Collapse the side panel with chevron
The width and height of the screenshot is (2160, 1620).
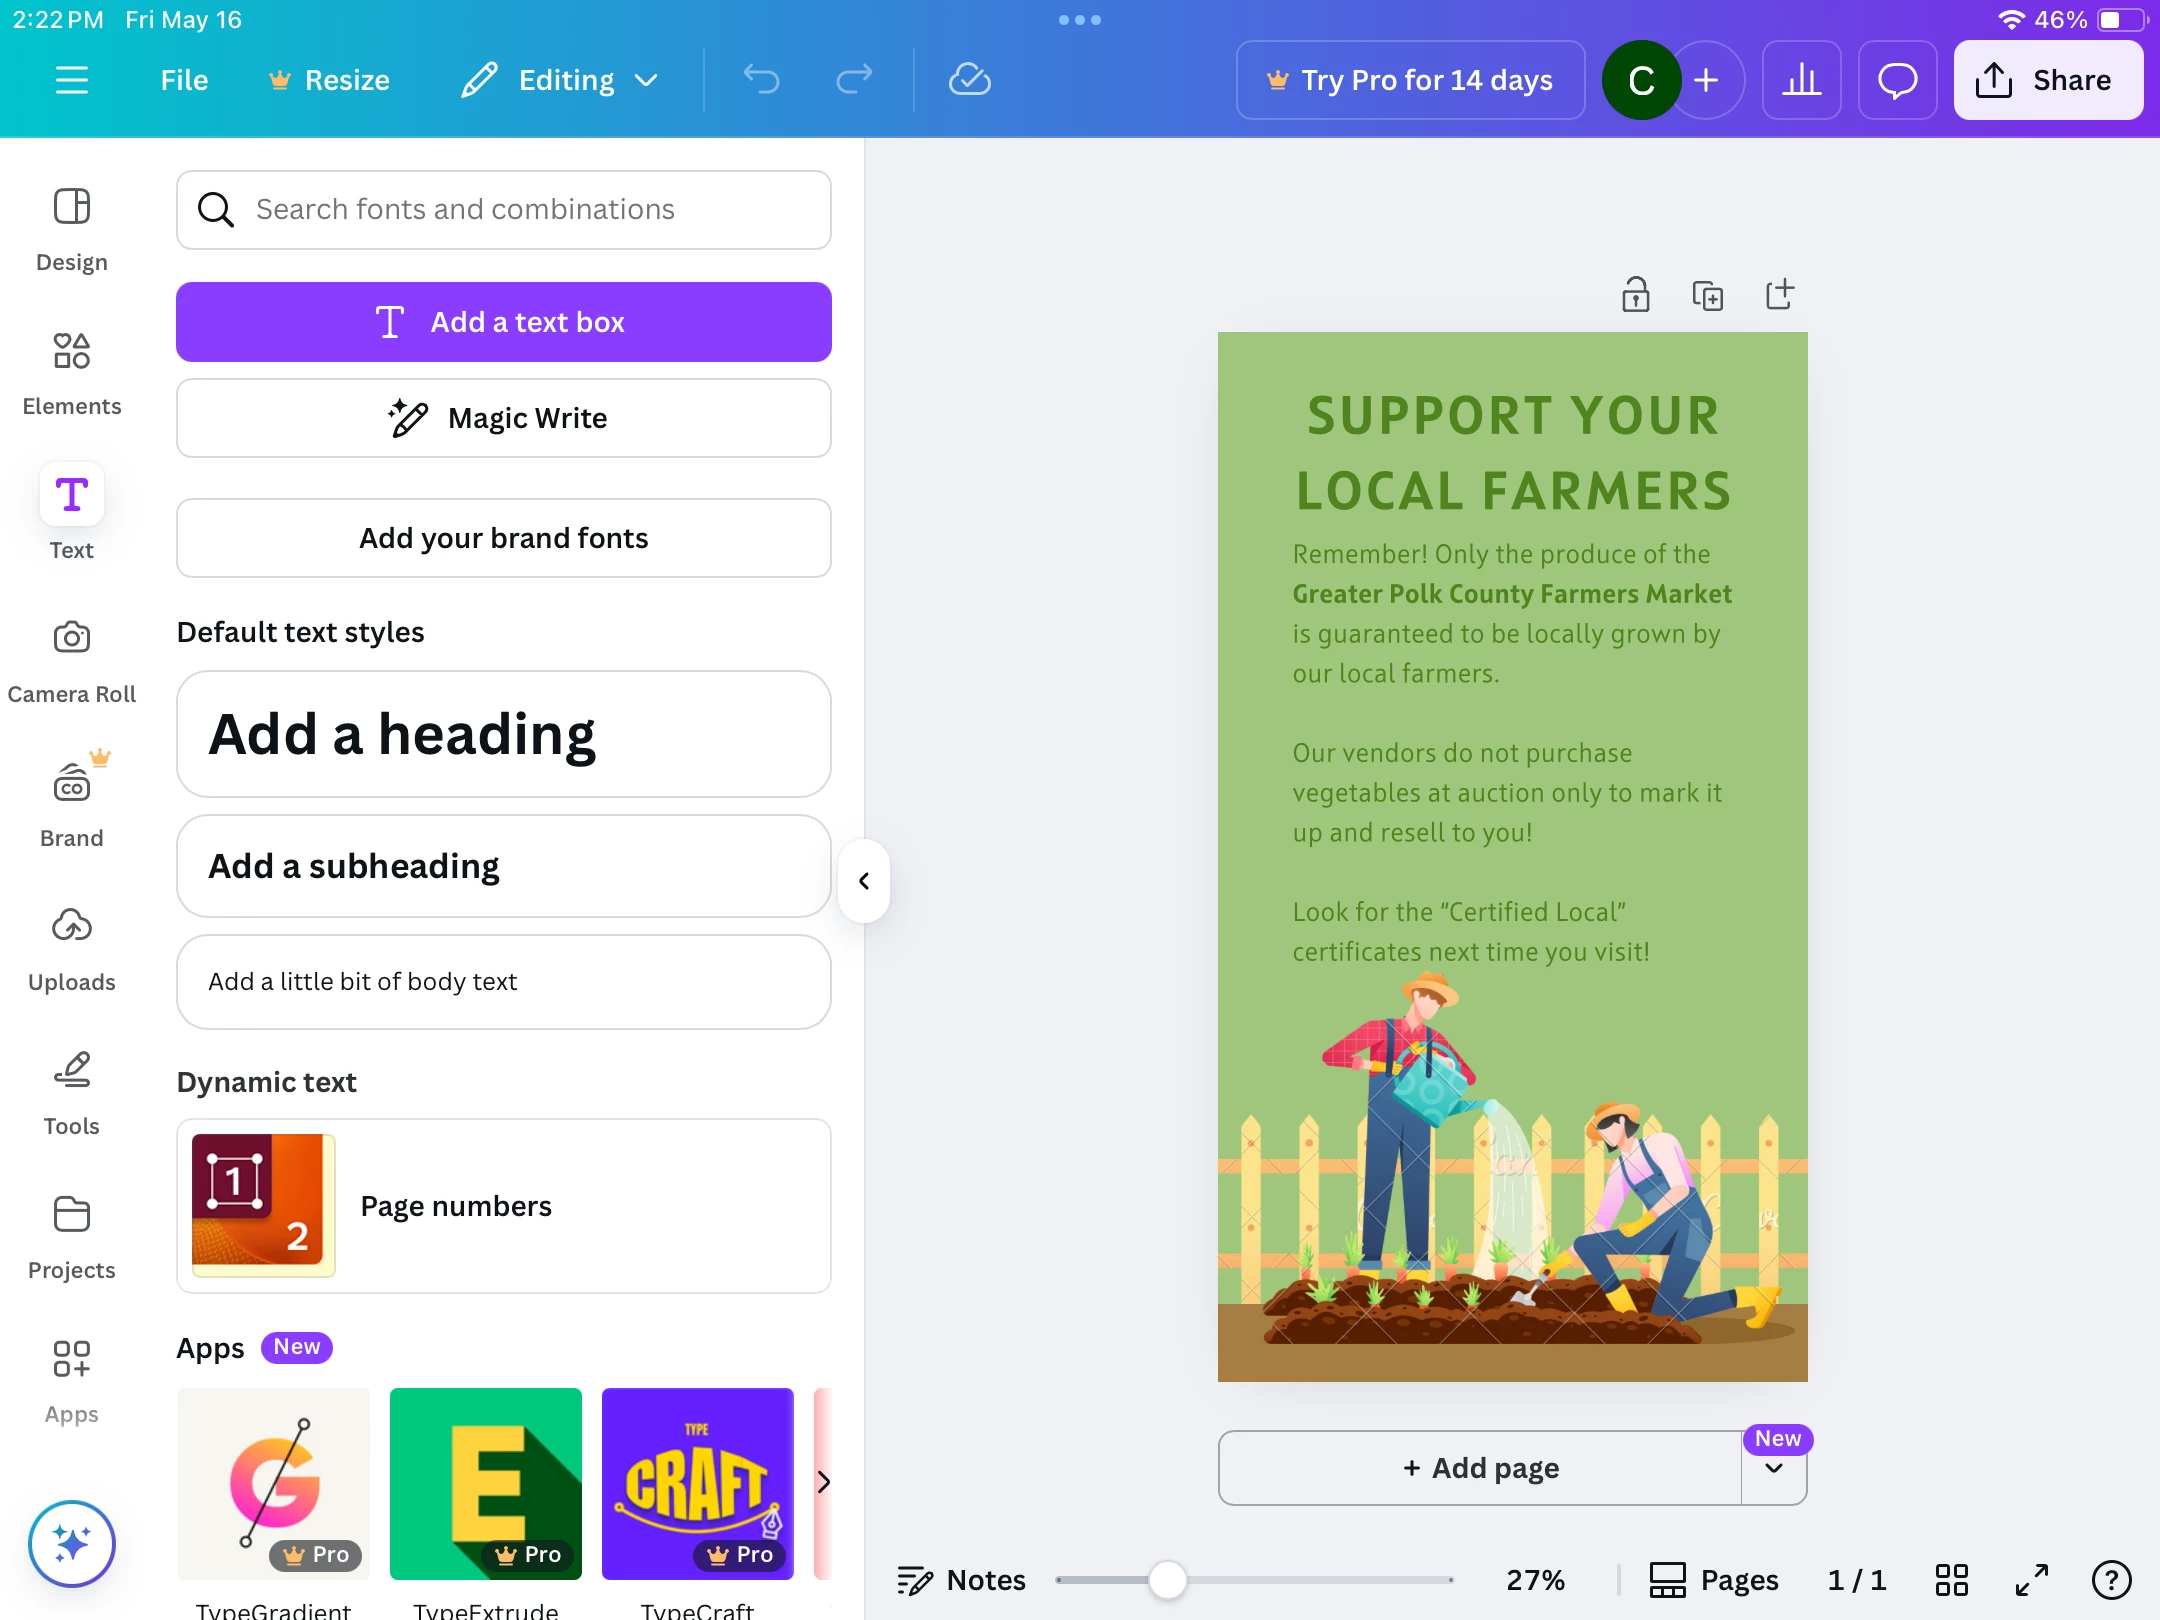point(864,881)
